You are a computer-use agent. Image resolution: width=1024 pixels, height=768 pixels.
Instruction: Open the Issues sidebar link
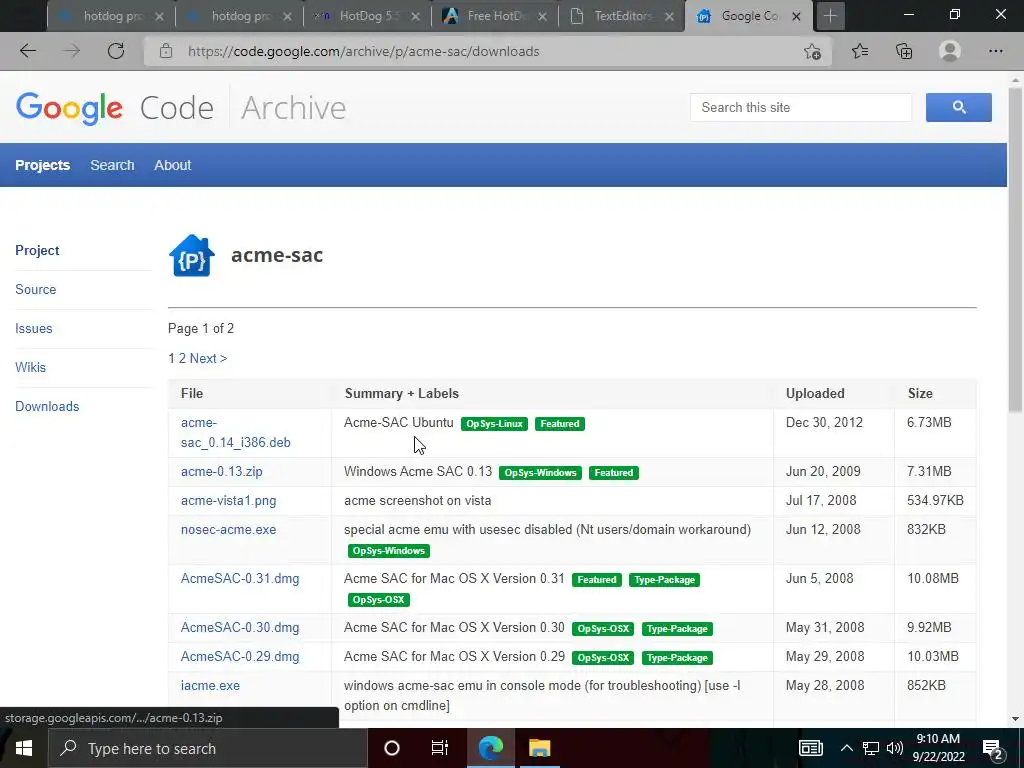click(x=33, y=328)
